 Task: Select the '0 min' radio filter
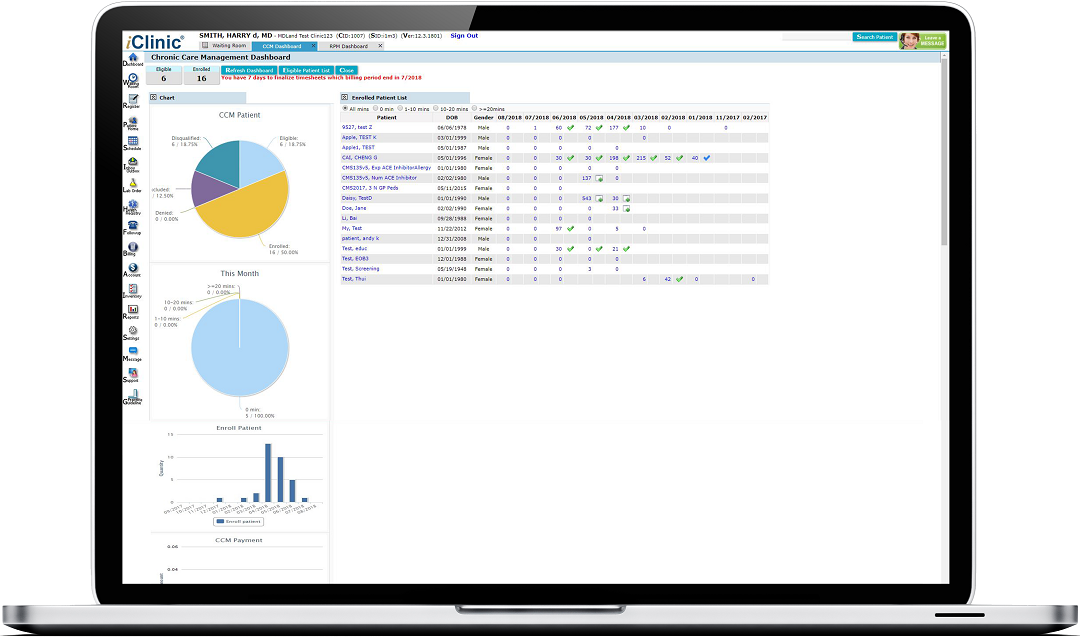[374, 108]
